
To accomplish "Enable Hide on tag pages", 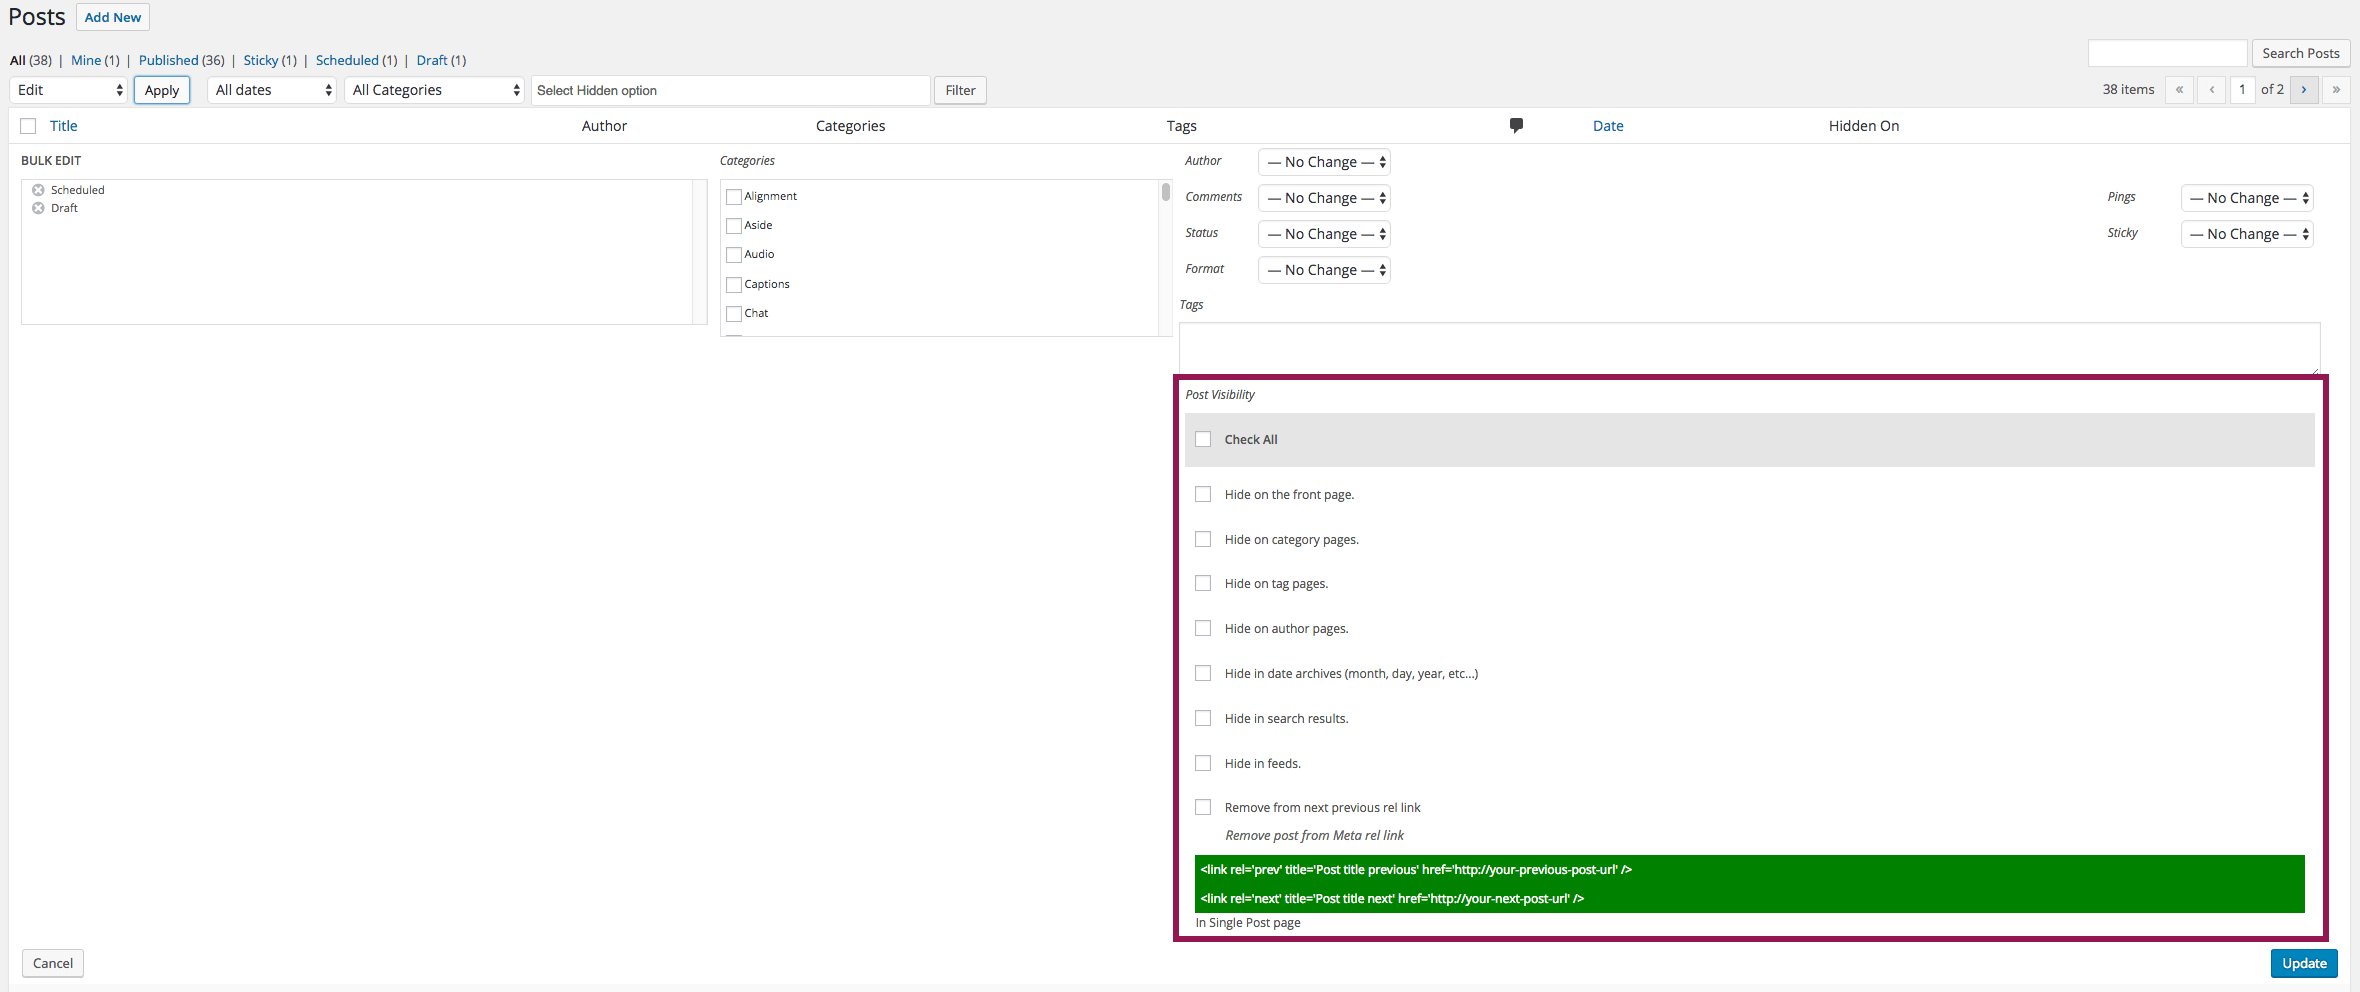I will 1203,583.
